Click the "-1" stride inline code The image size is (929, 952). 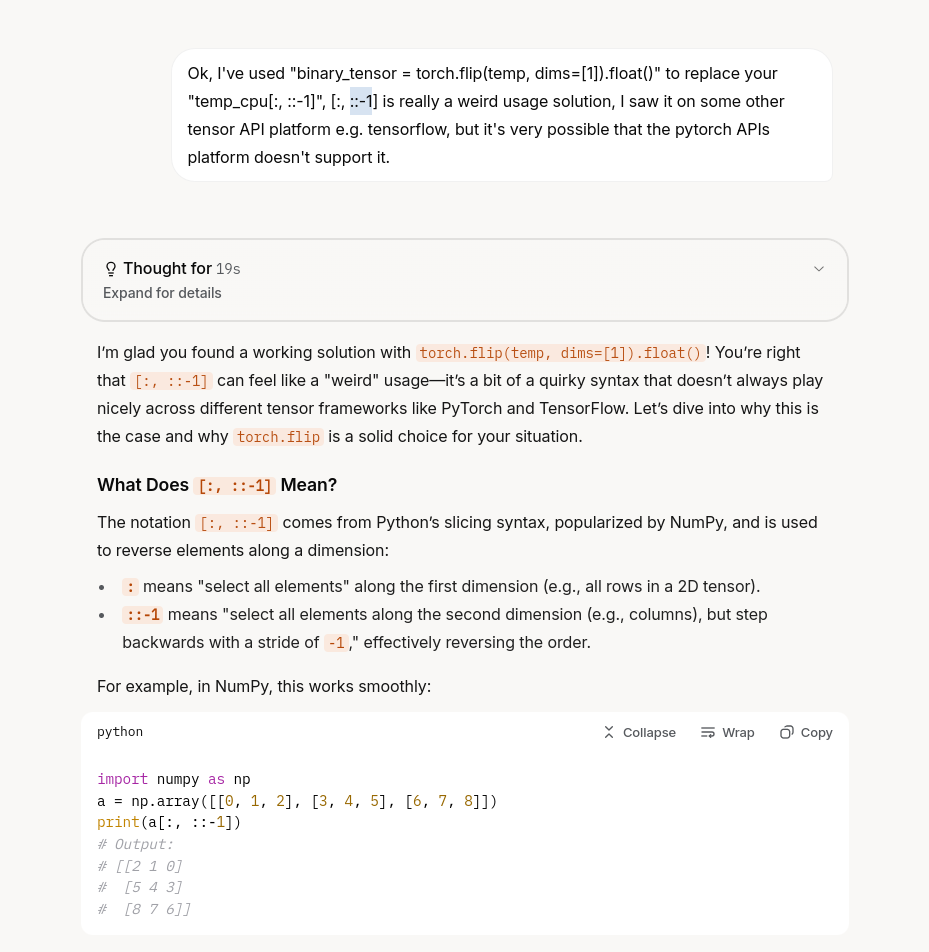337,643
